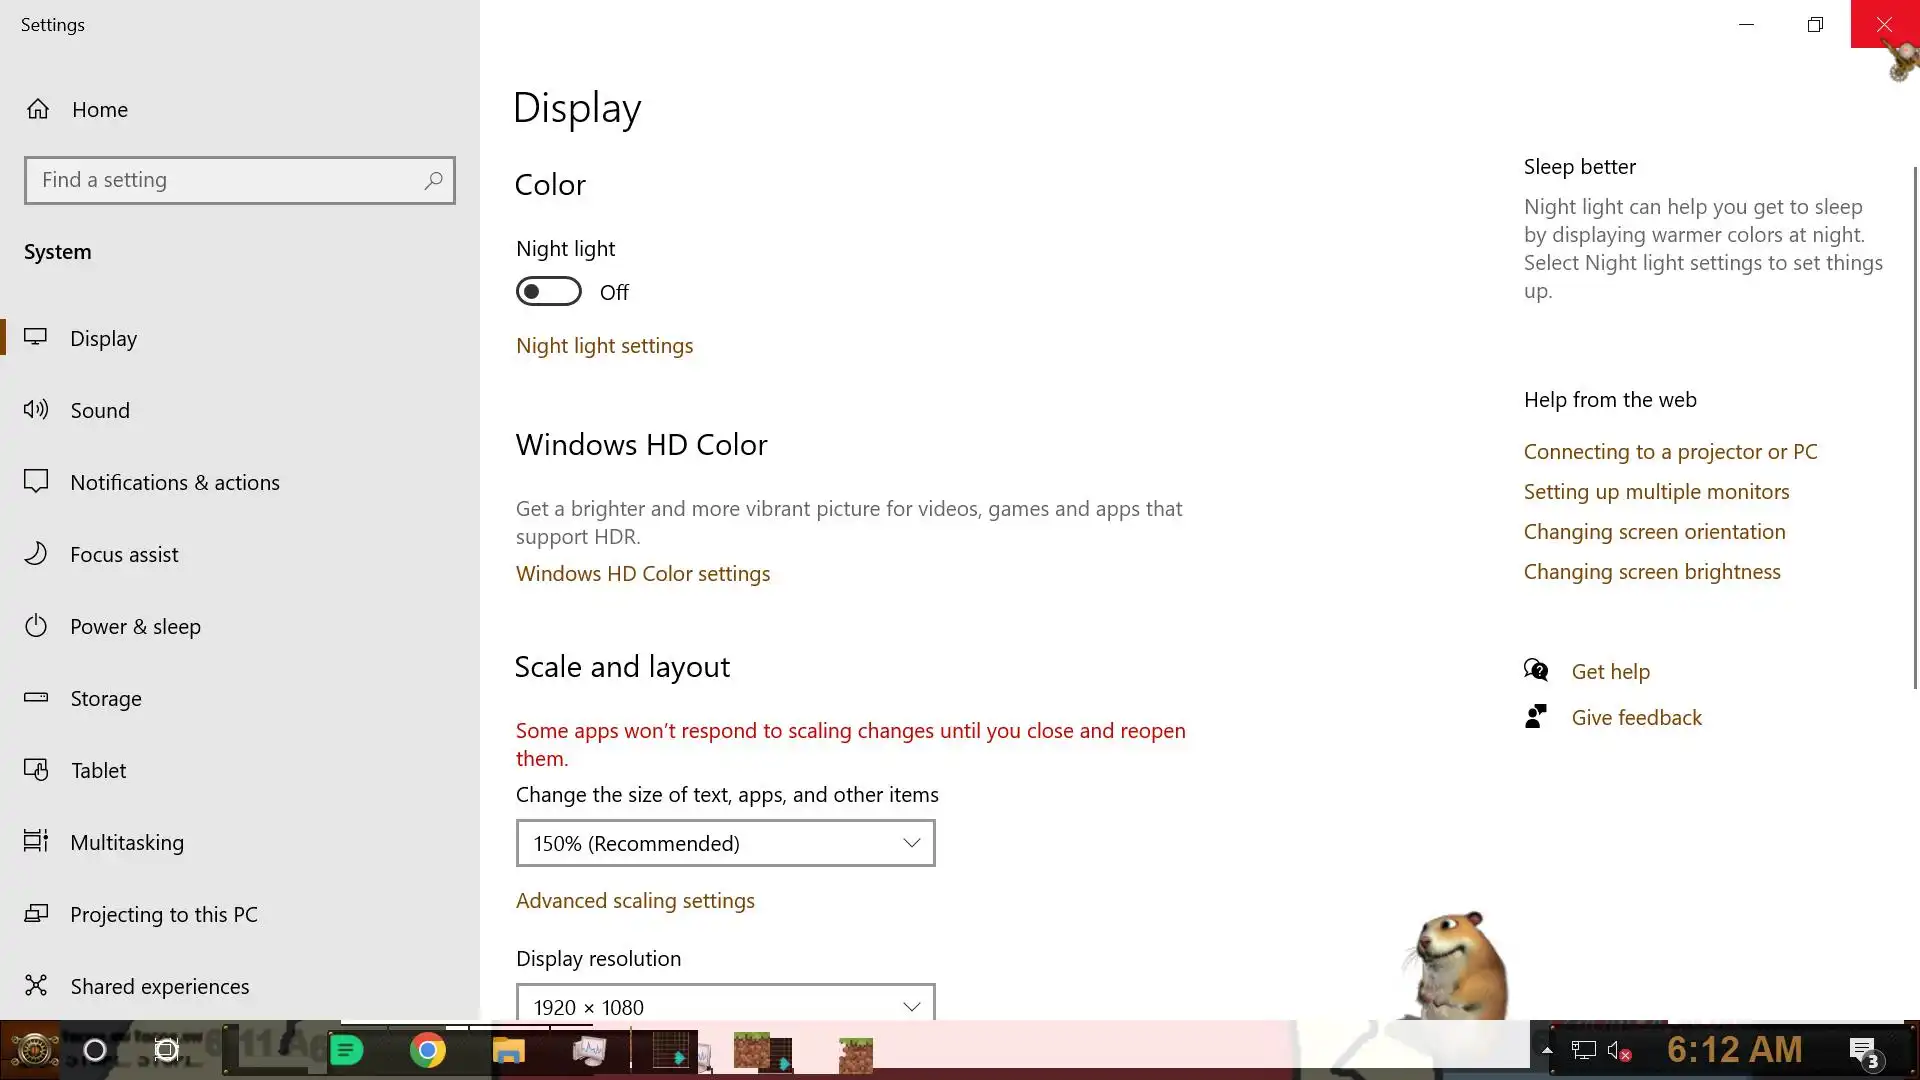Go to Multitasking settings page
Viewport: 1920px width, 1080px height.
coord(127,842)
